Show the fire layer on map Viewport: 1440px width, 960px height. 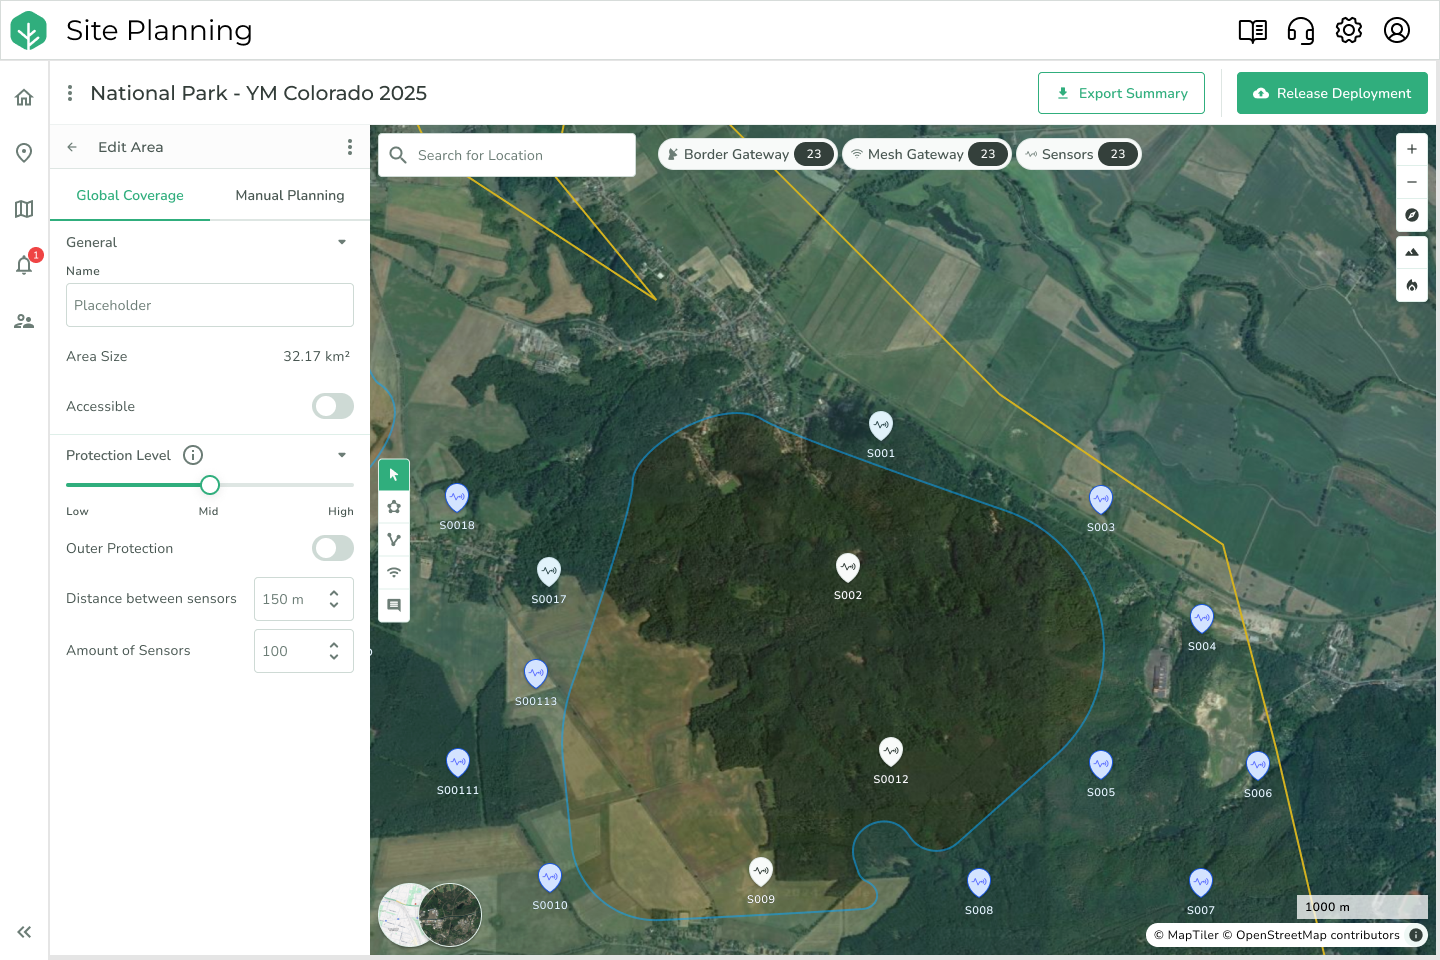tap(1411, 285)
